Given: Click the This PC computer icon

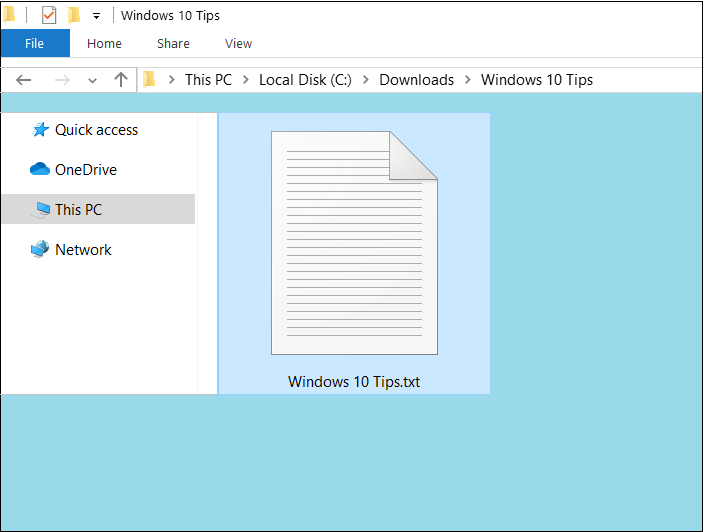Looking at the screenshot, I should [42, 210].
